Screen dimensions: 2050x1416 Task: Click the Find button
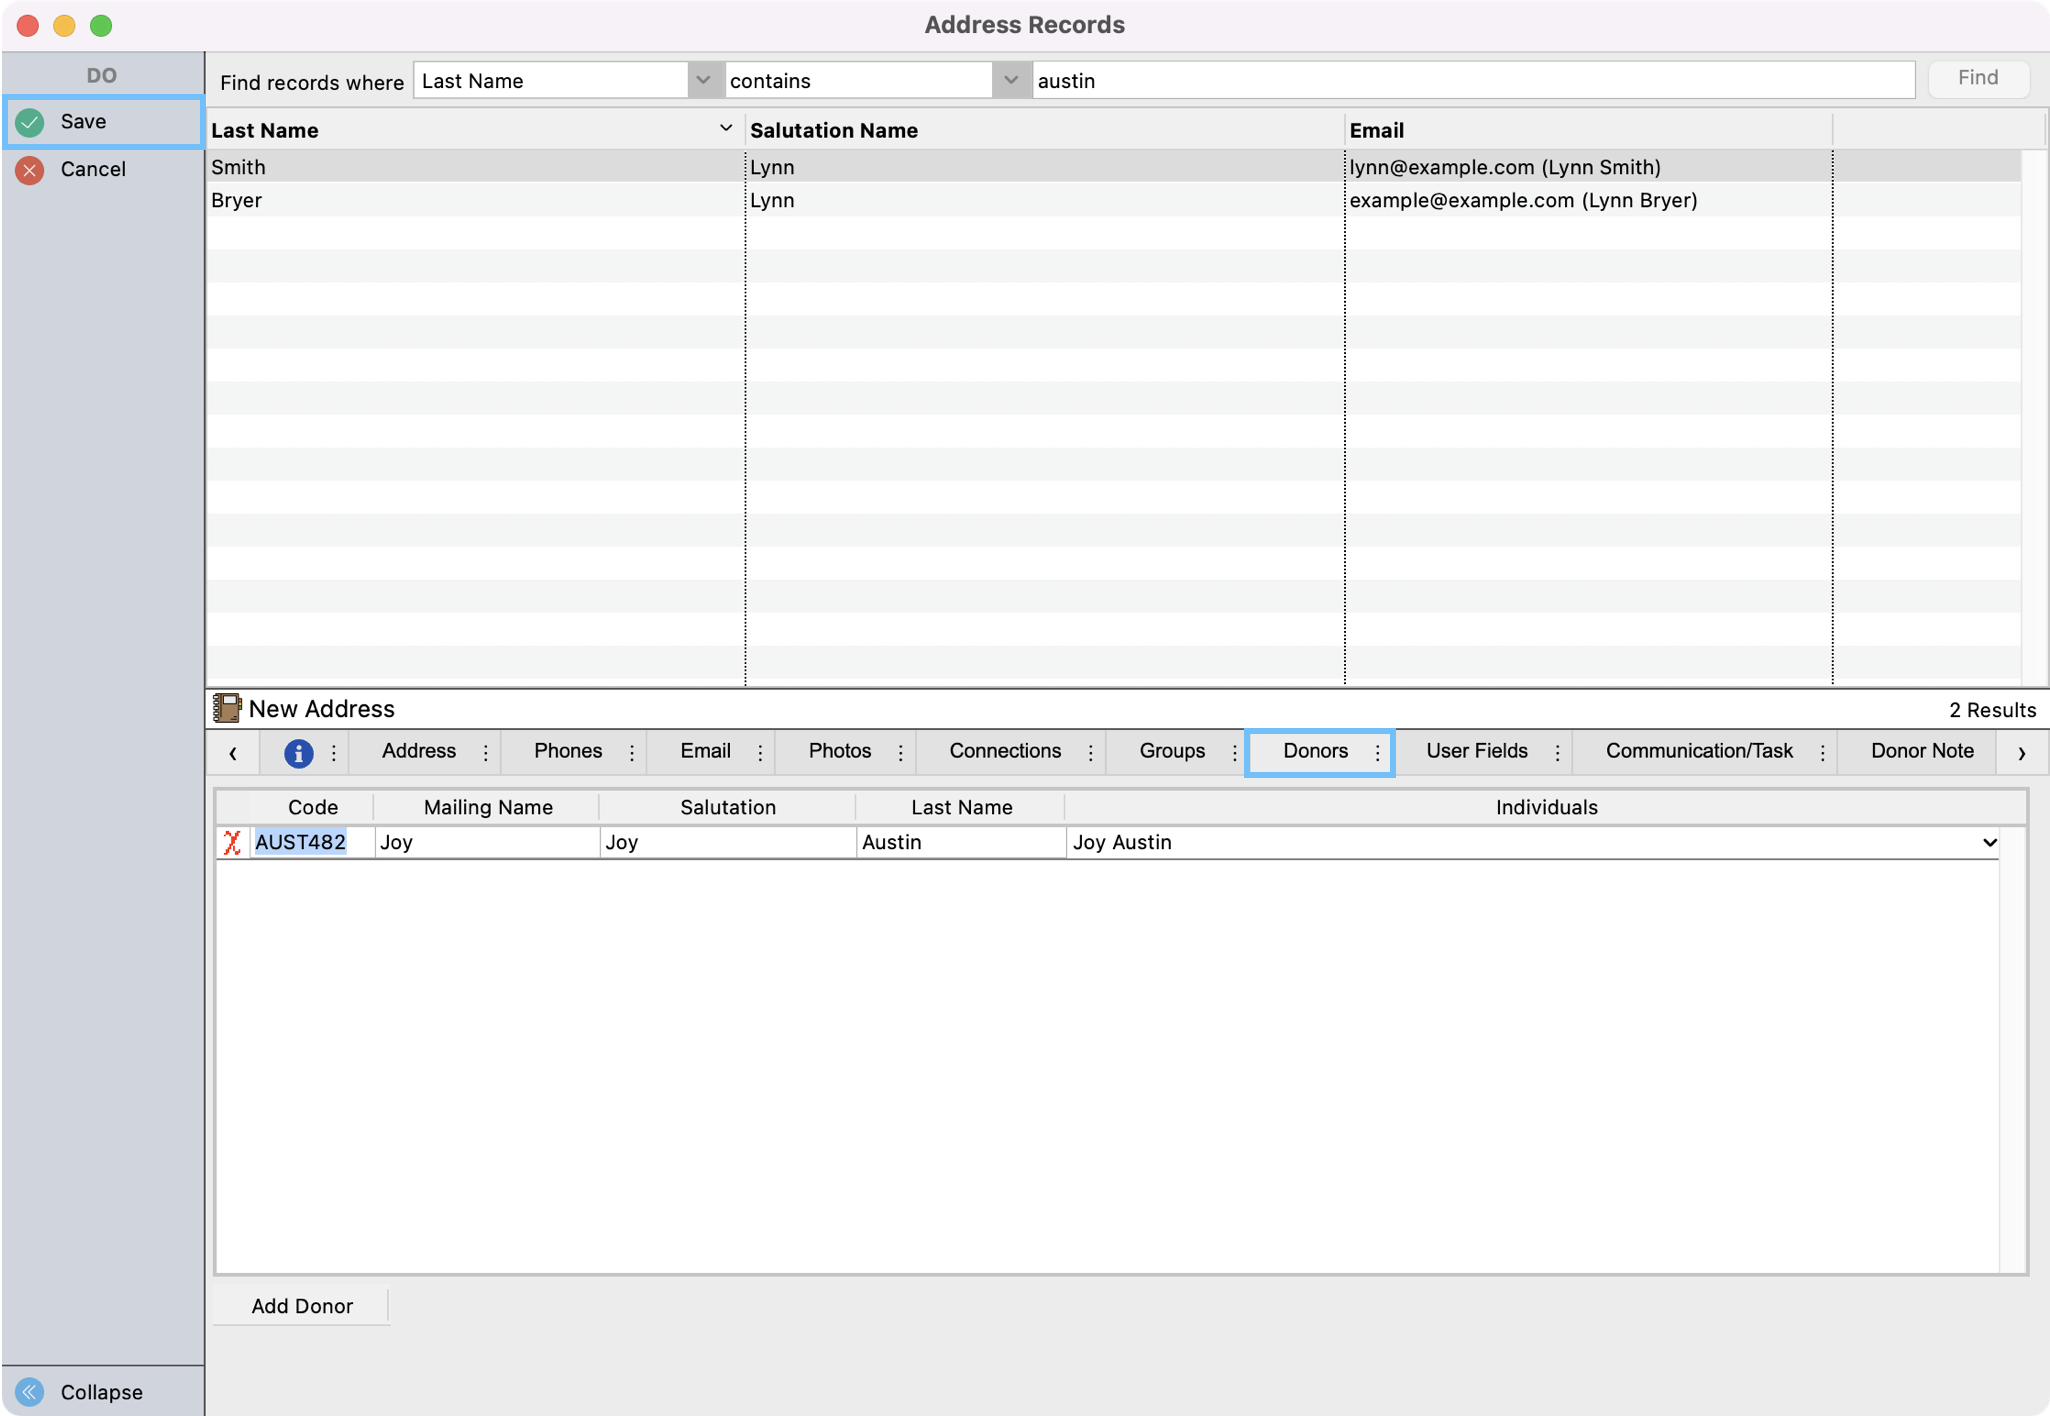tap(1977, 78)
